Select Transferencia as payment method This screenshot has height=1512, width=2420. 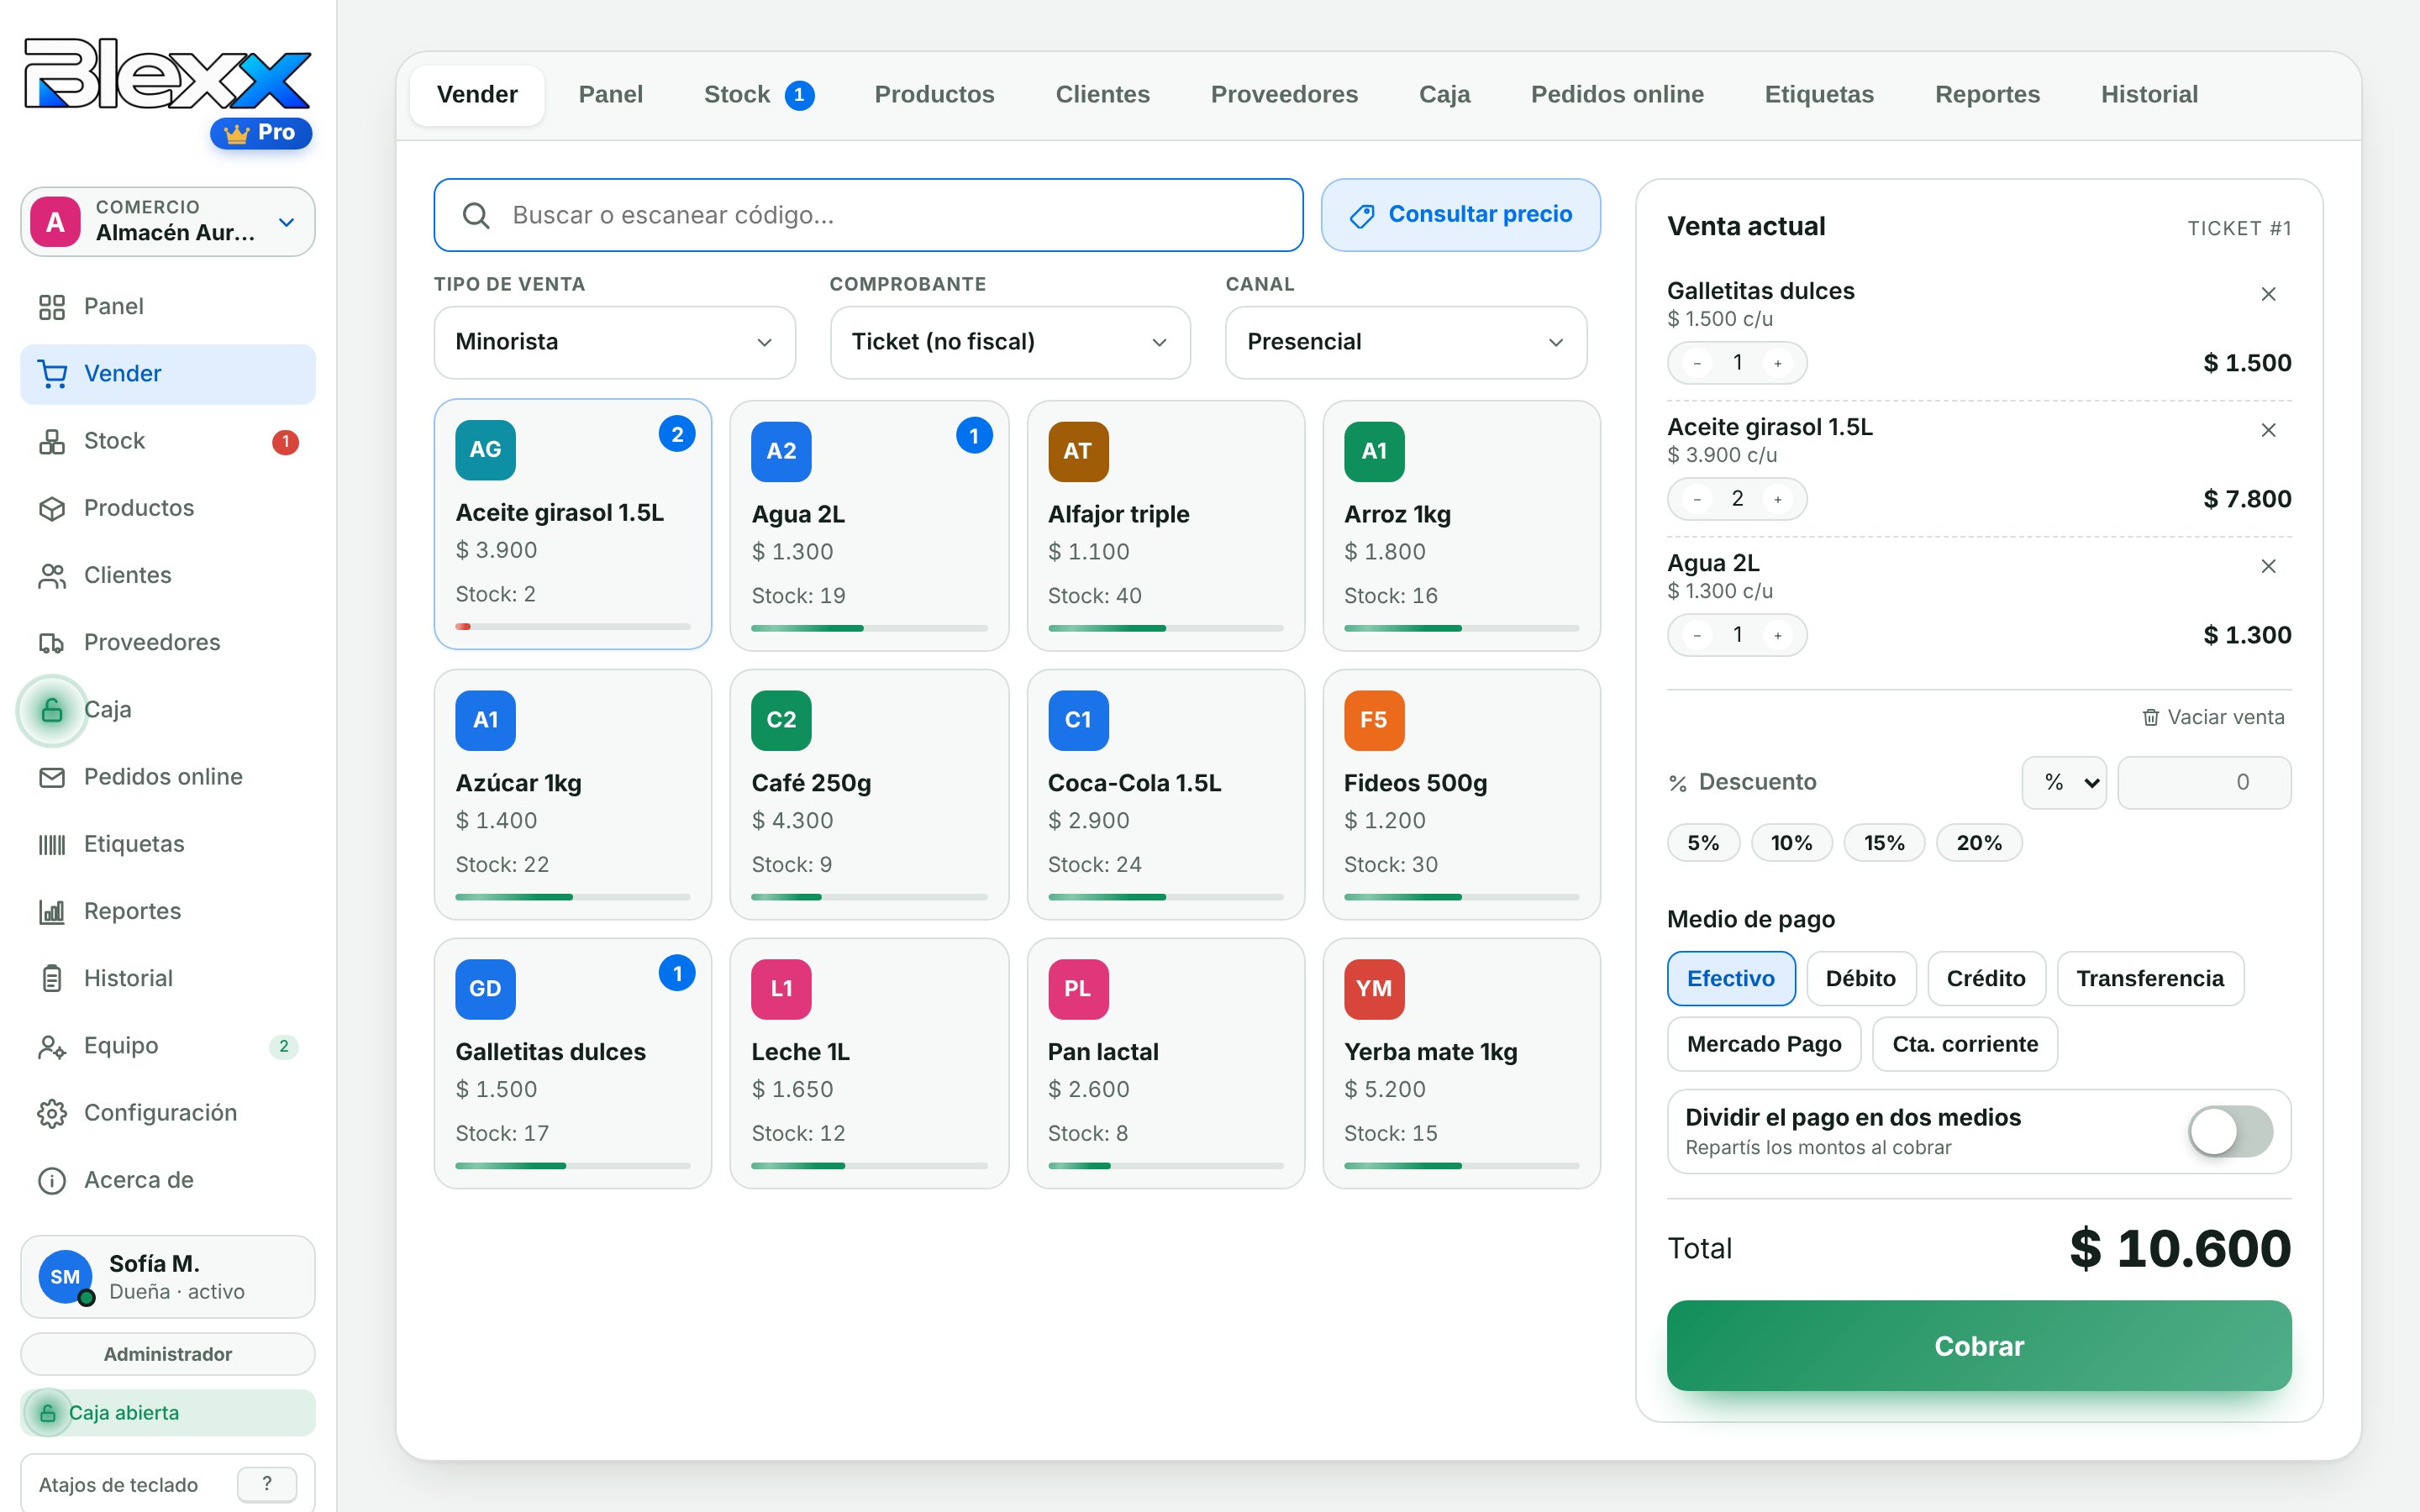click(x=2150, y=978)
